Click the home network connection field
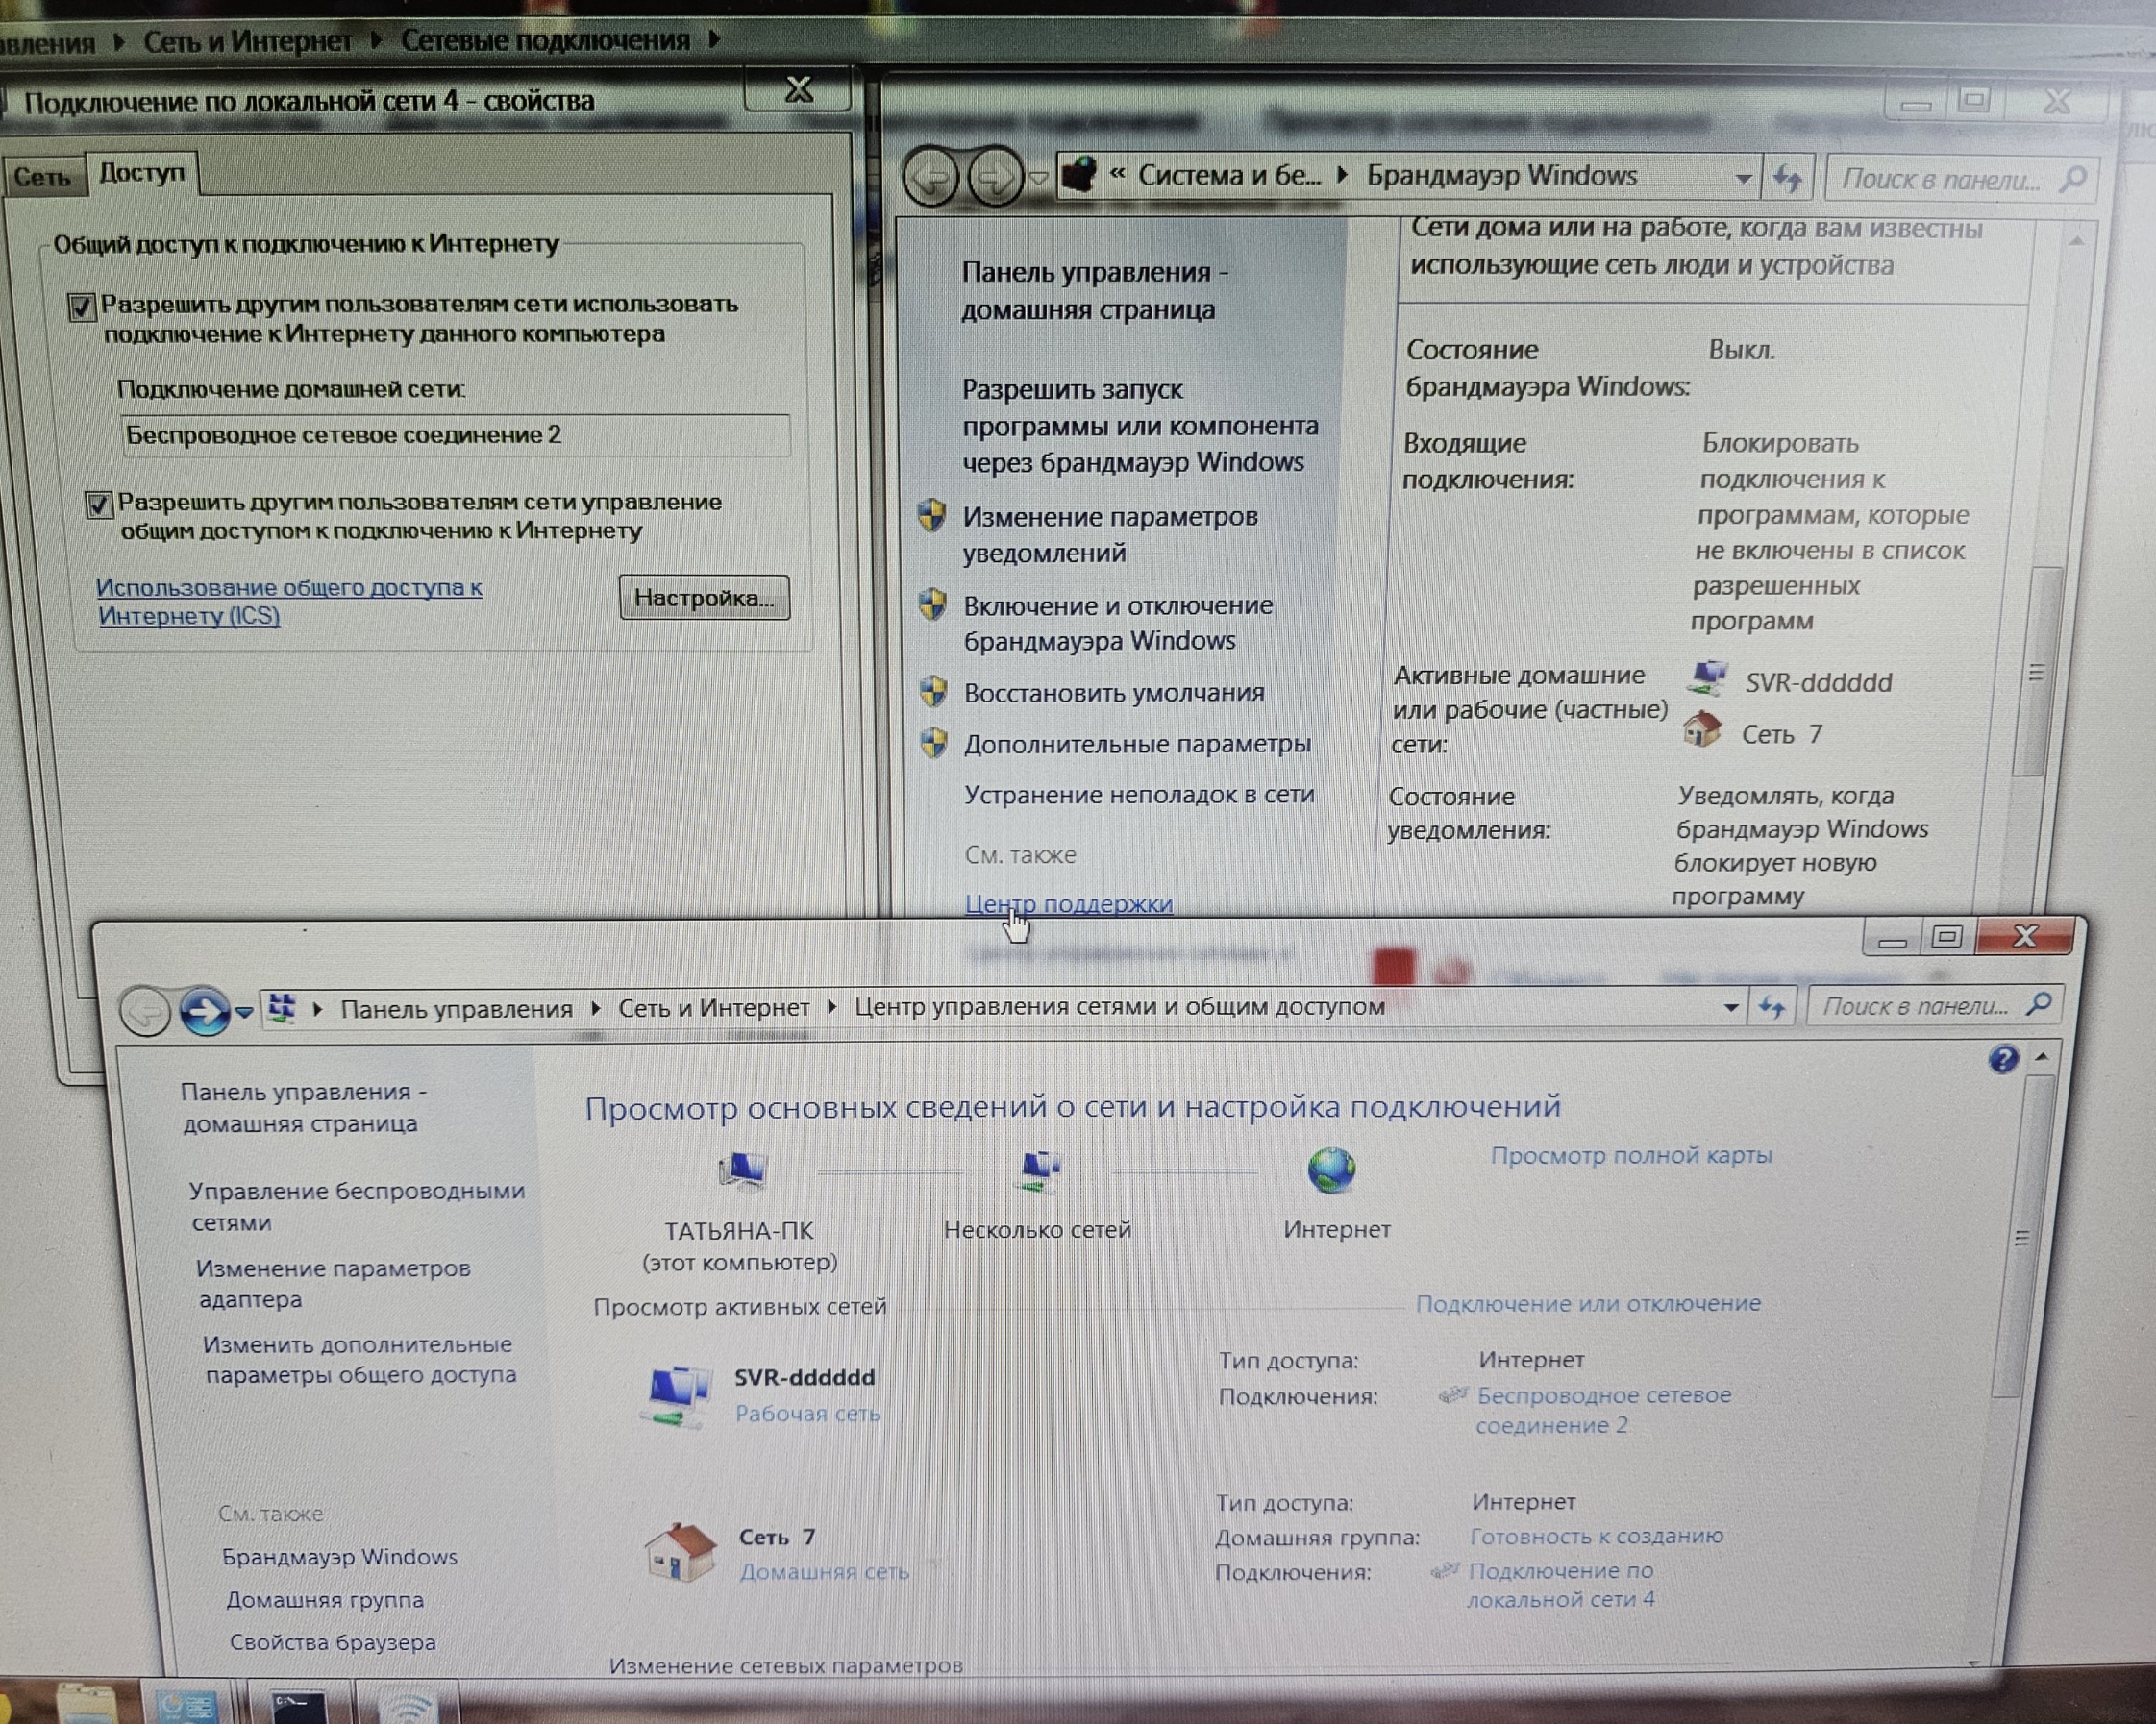 455,435
